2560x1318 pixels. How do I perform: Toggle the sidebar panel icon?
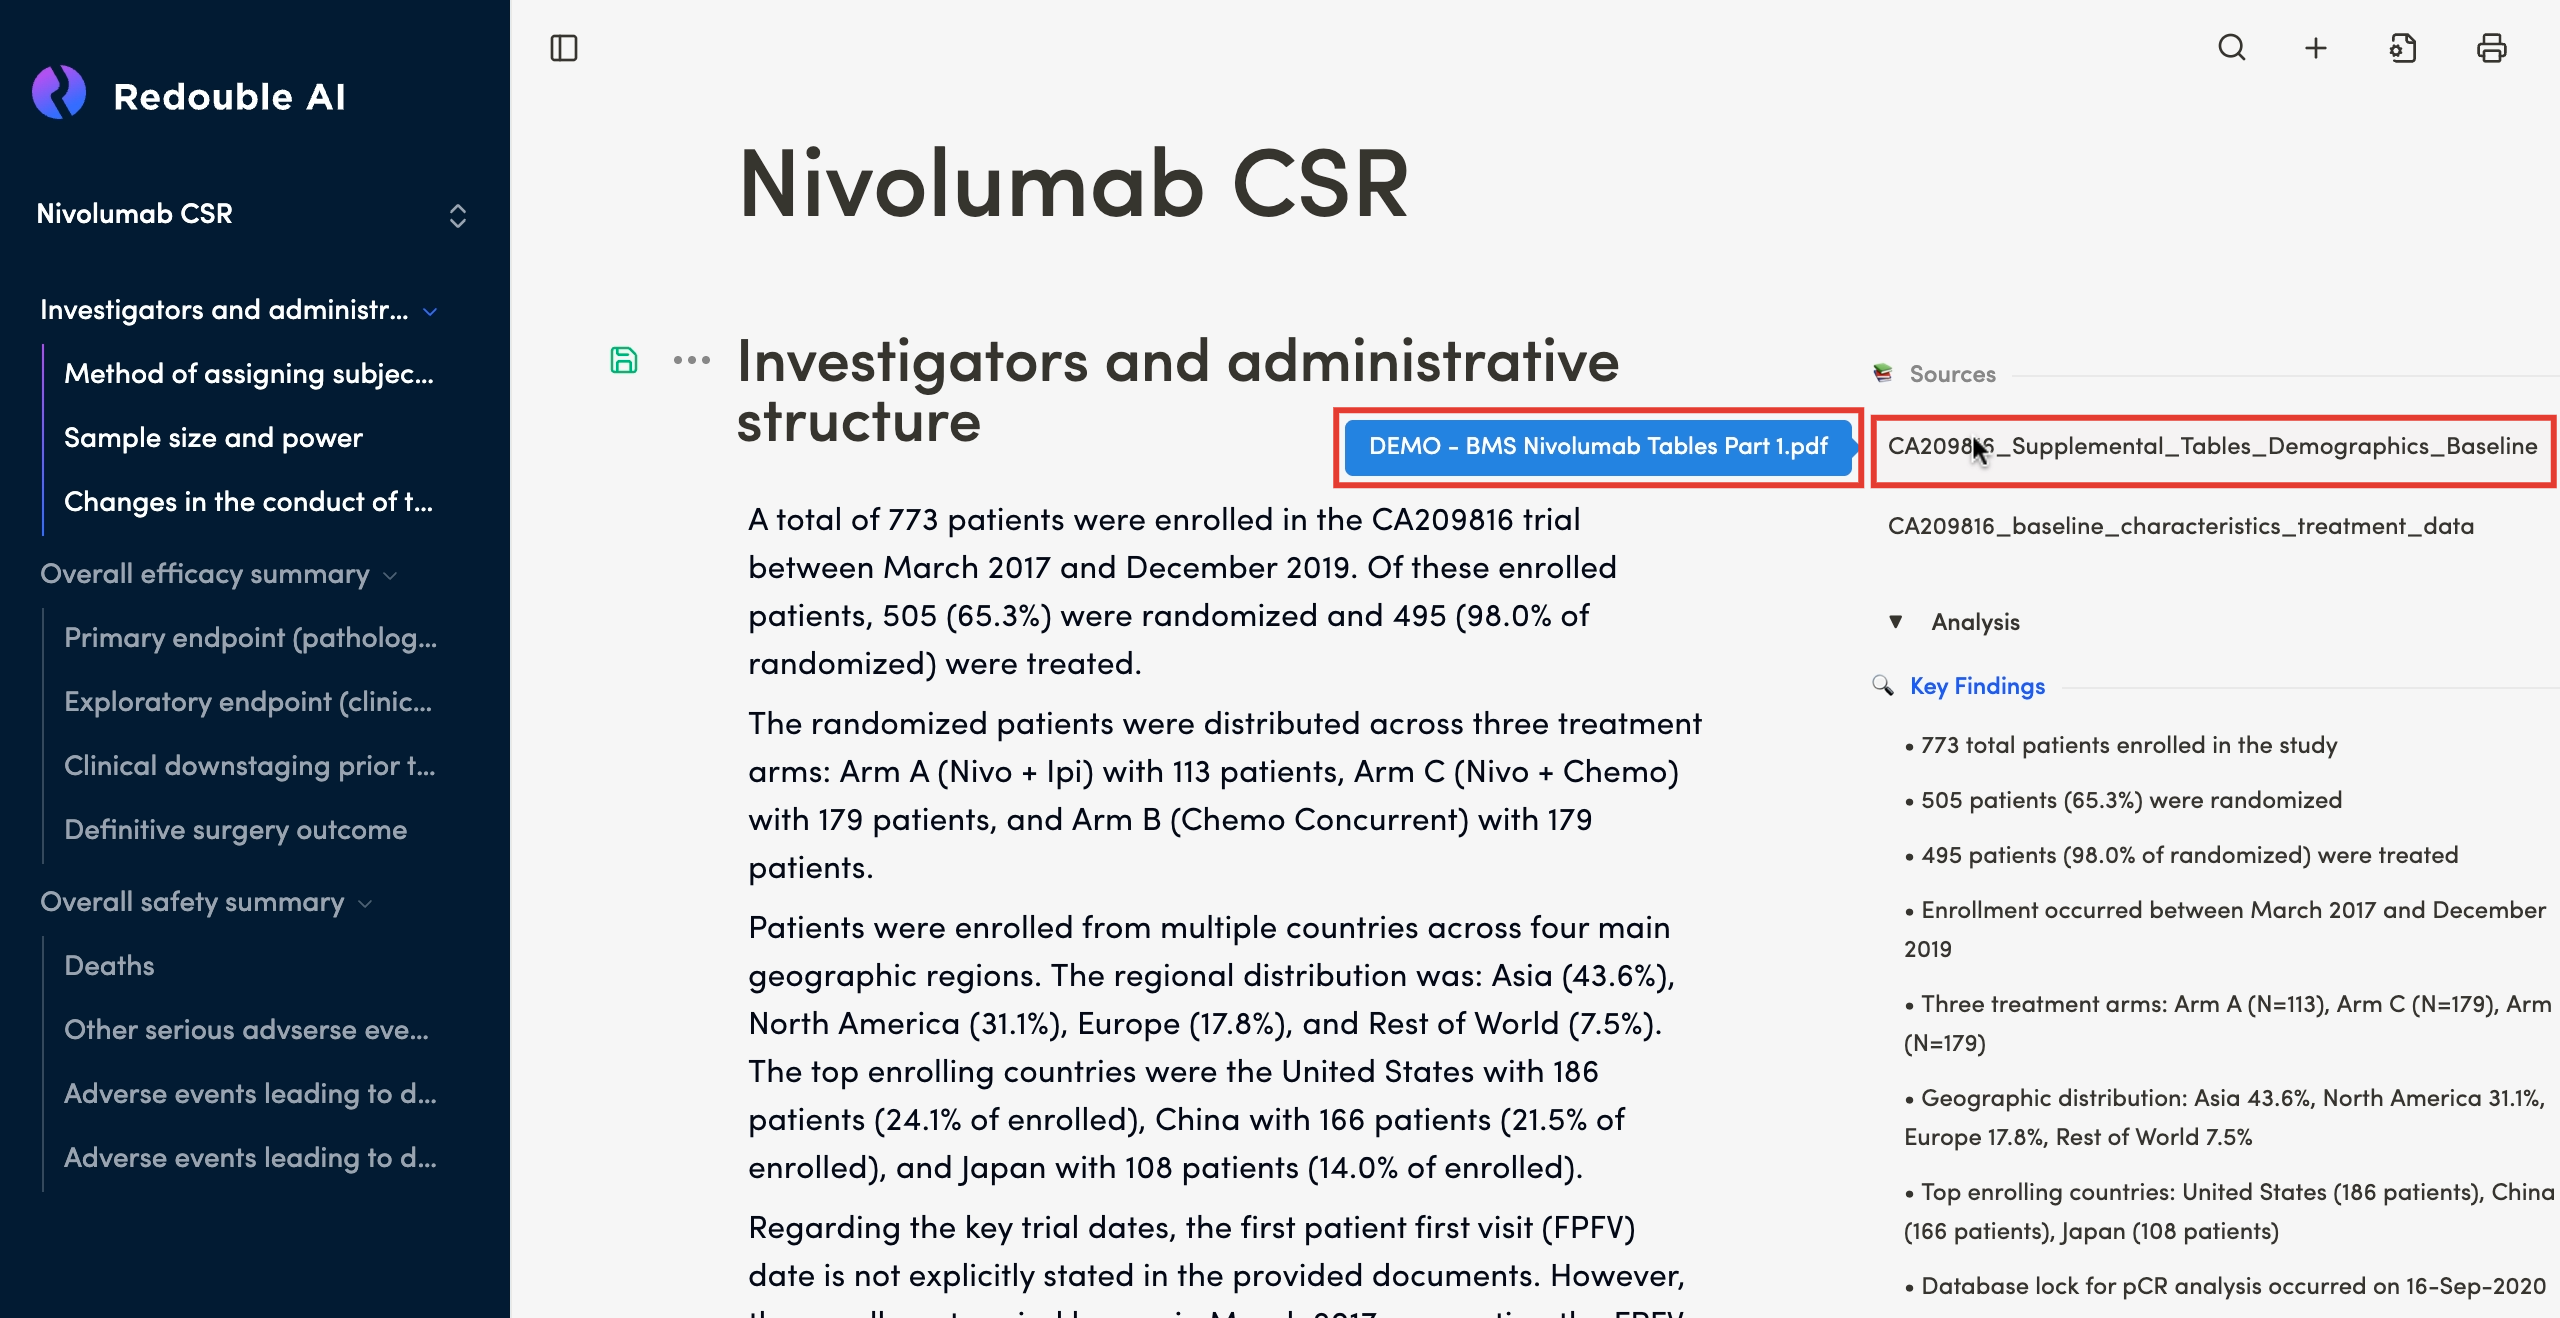tap(564, 48)
